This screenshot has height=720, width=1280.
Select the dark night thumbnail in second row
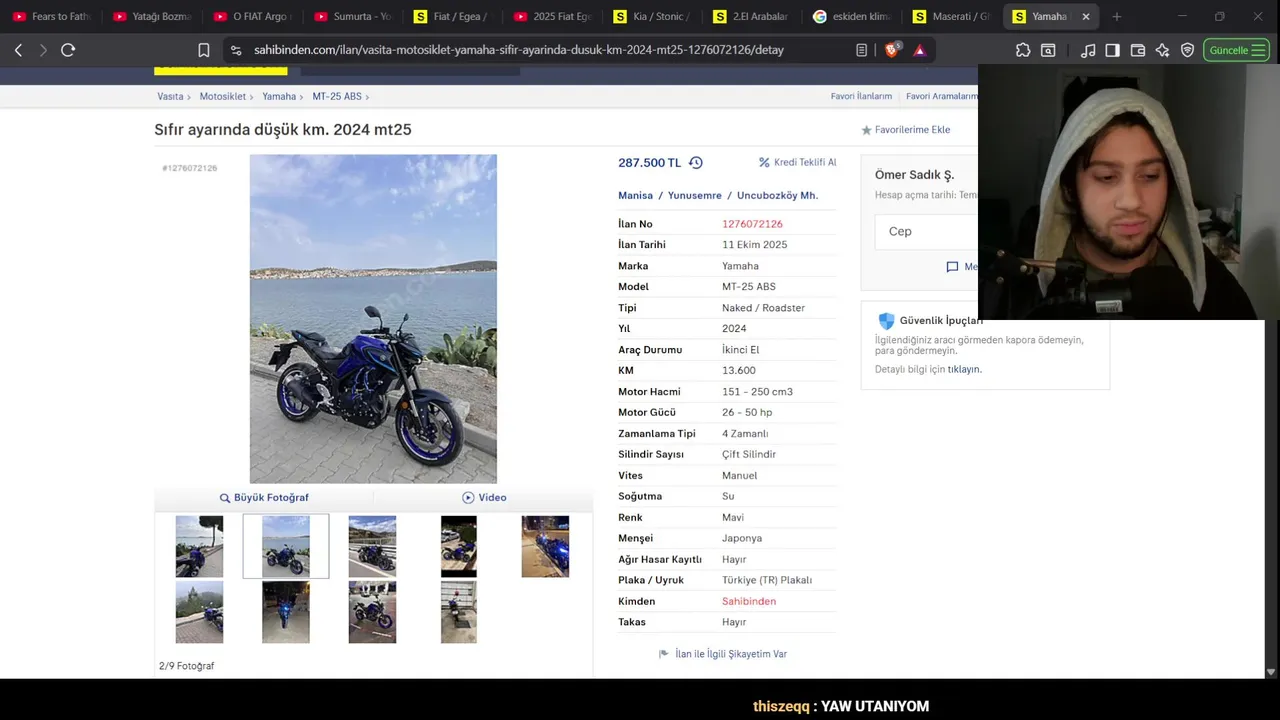(x=286, y=612)
